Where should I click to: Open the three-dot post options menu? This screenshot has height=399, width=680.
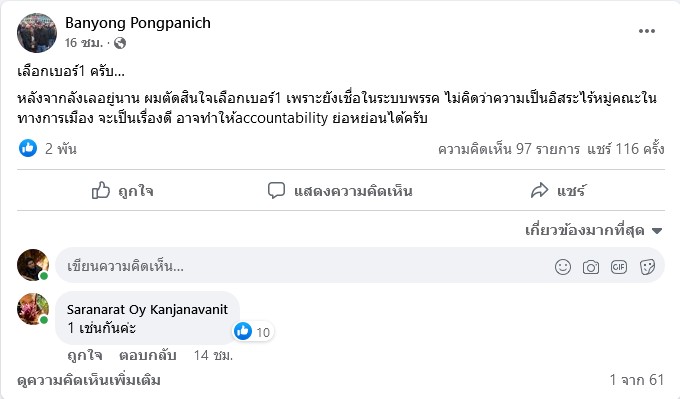pyautogui.click(x=646, y=31)
